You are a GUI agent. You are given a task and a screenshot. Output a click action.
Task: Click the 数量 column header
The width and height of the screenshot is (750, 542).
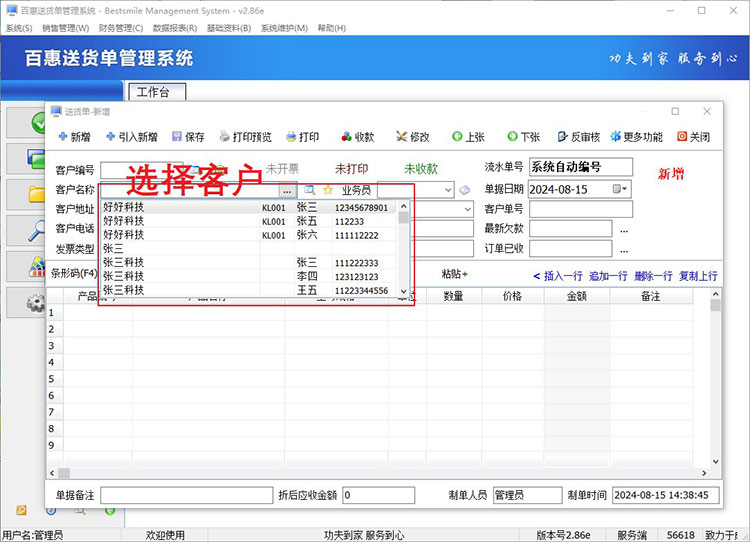point(453,296)
